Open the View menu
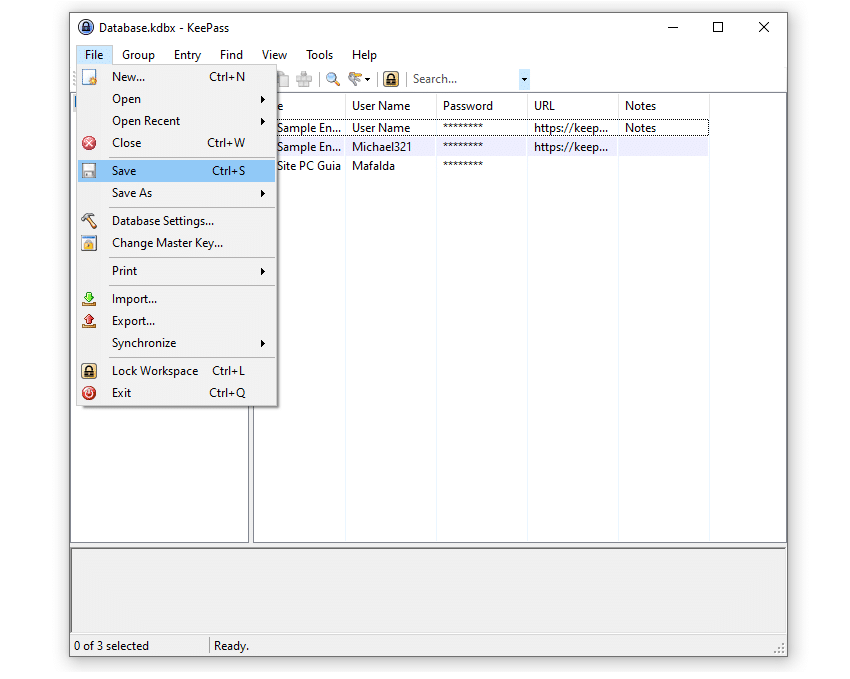850x679 pixels. (x=274, y=55)
